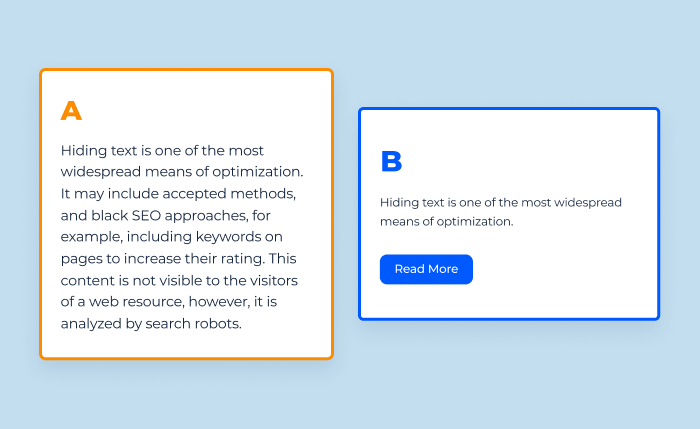
Task: Click the line "pages to increase their rating. This"
Action: point(179,259)
